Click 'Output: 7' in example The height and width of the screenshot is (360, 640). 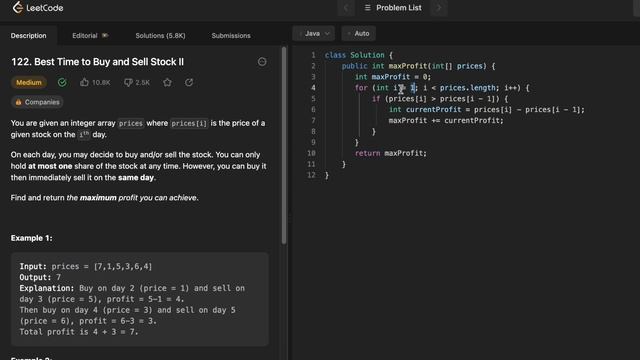coord(40,277)
